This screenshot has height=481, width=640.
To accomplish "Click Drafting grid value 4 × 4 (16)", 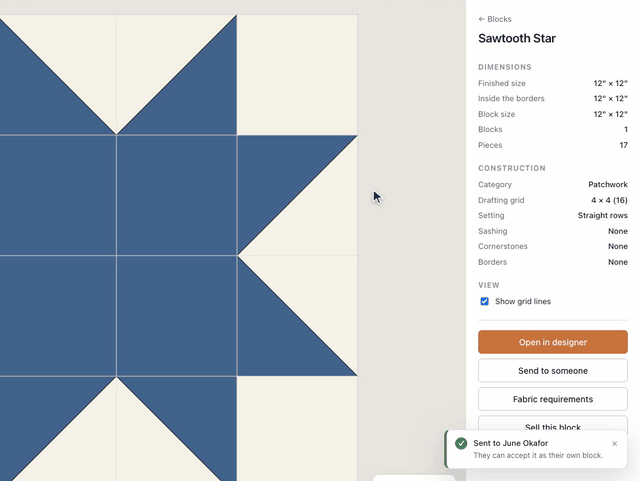I will 609,200.
